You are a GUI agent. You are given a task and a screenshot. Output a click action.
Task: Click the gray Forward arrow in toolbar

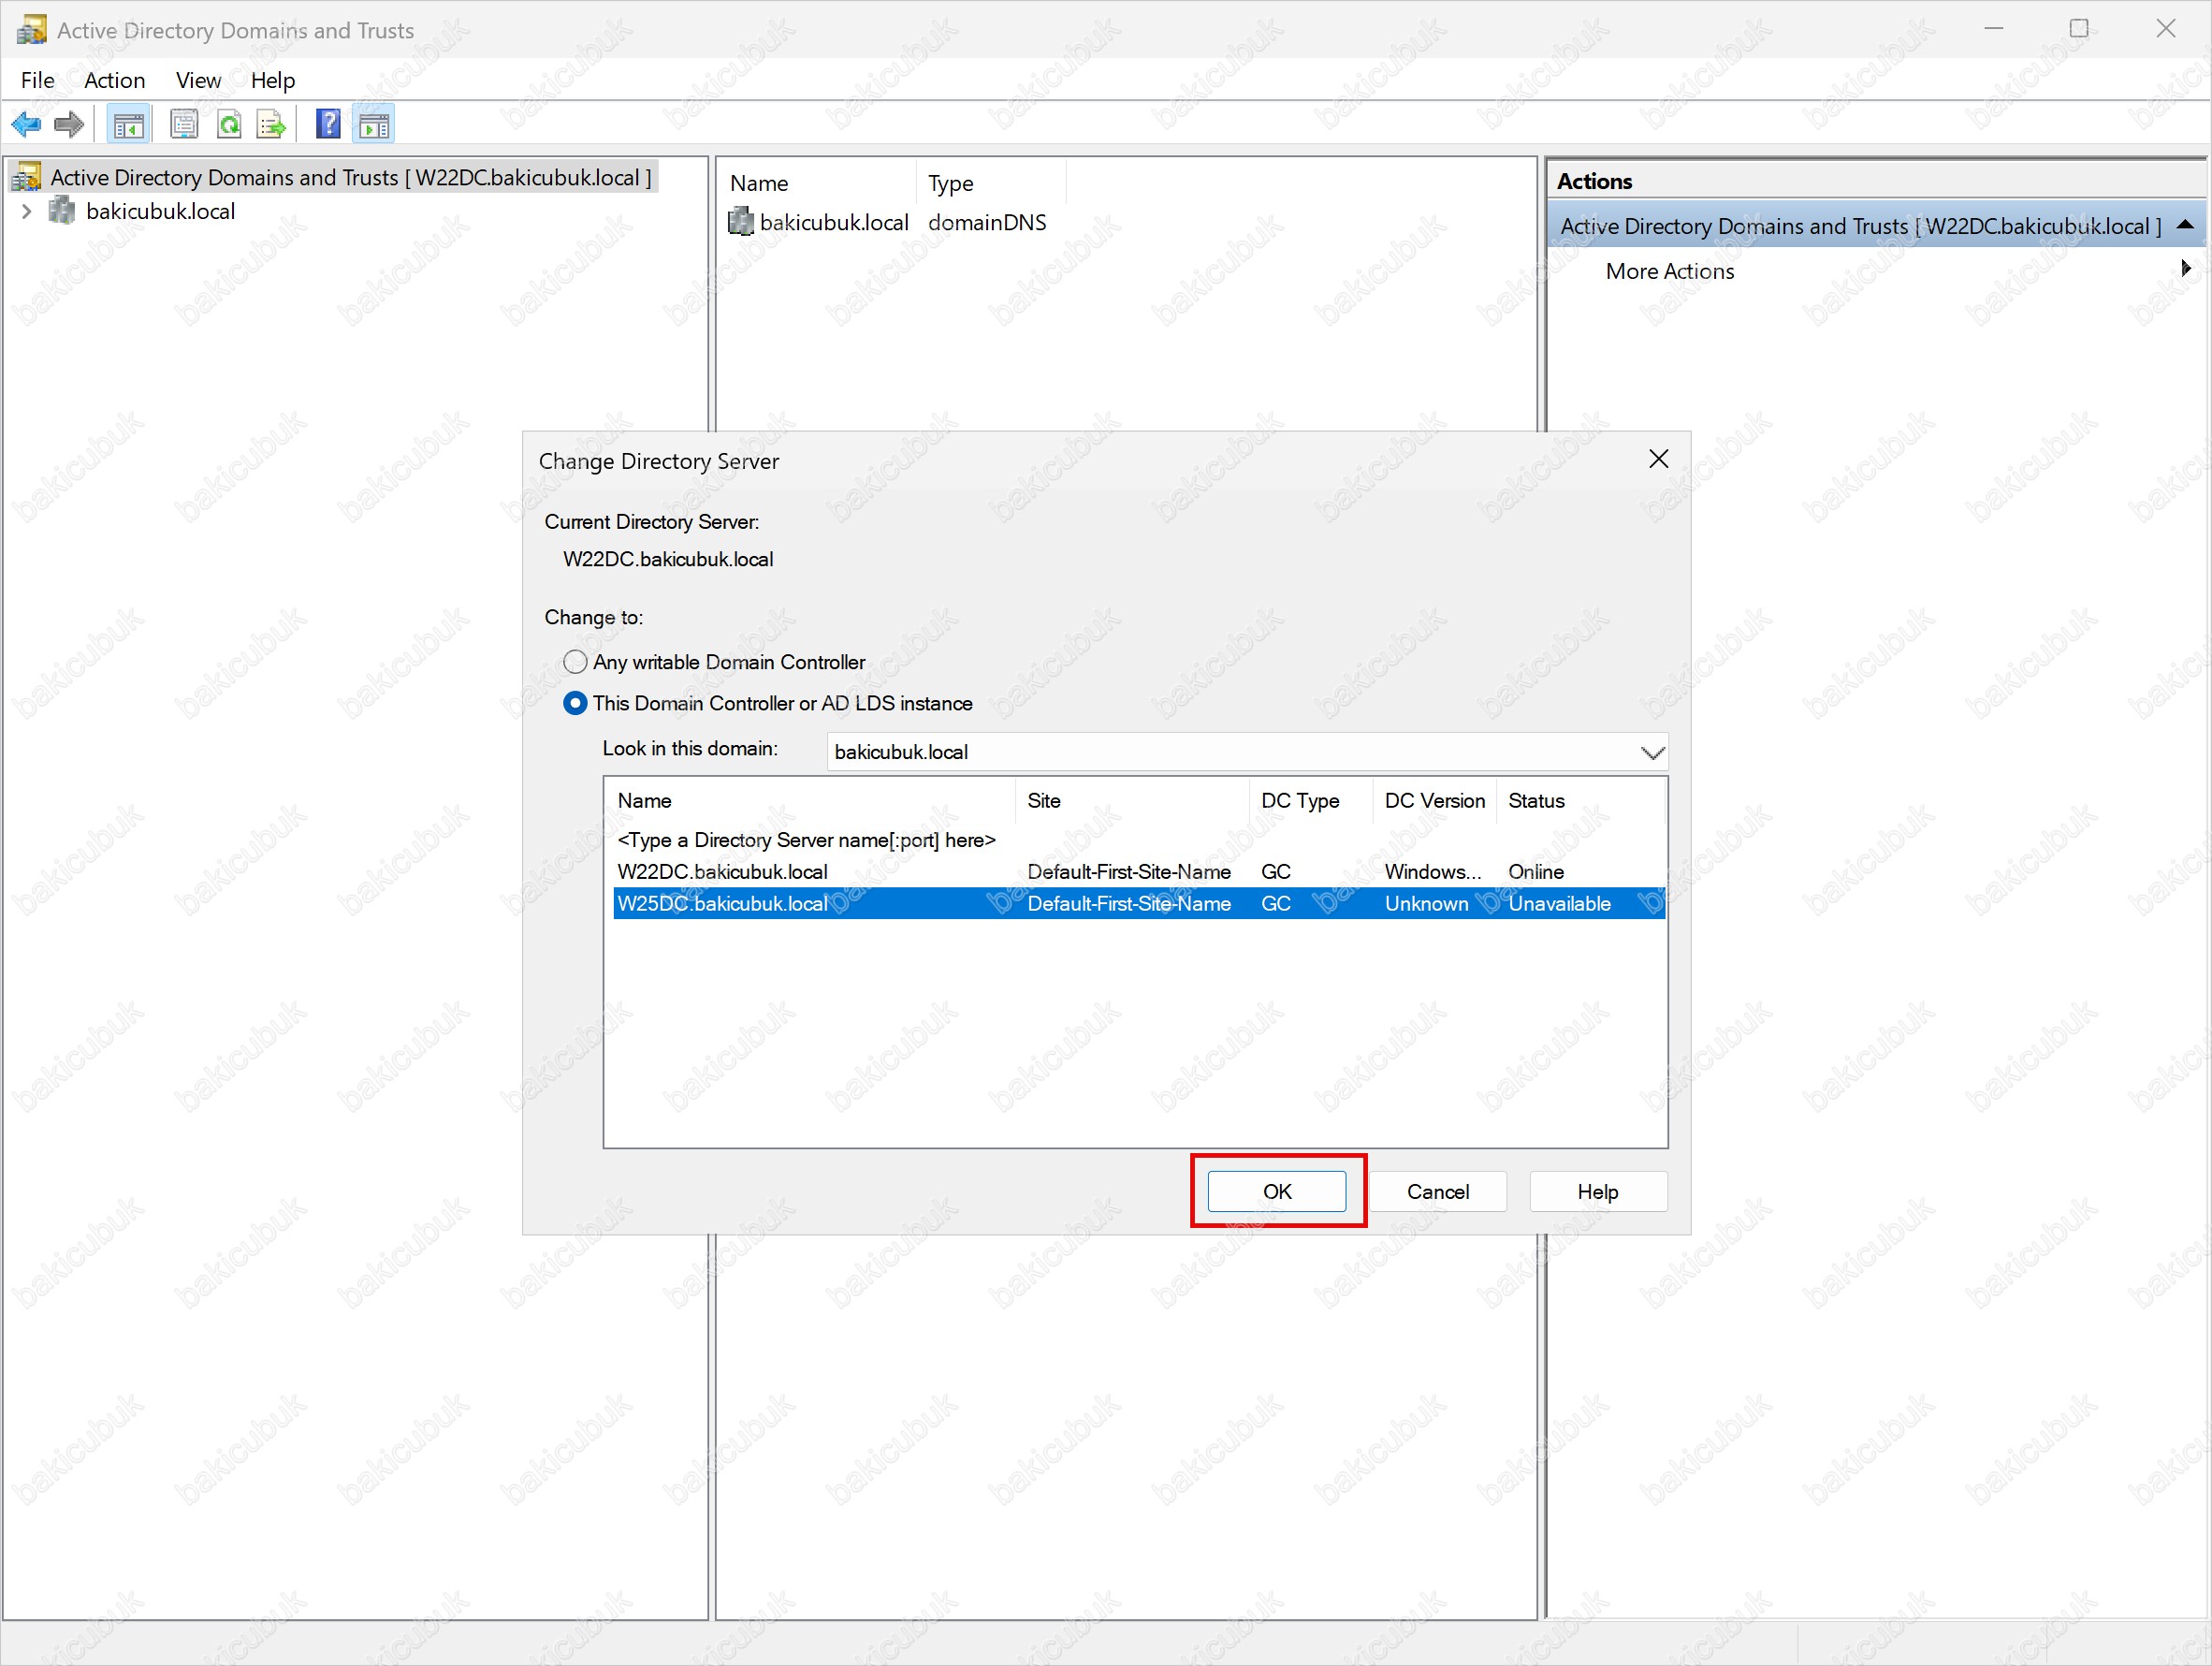69,125
